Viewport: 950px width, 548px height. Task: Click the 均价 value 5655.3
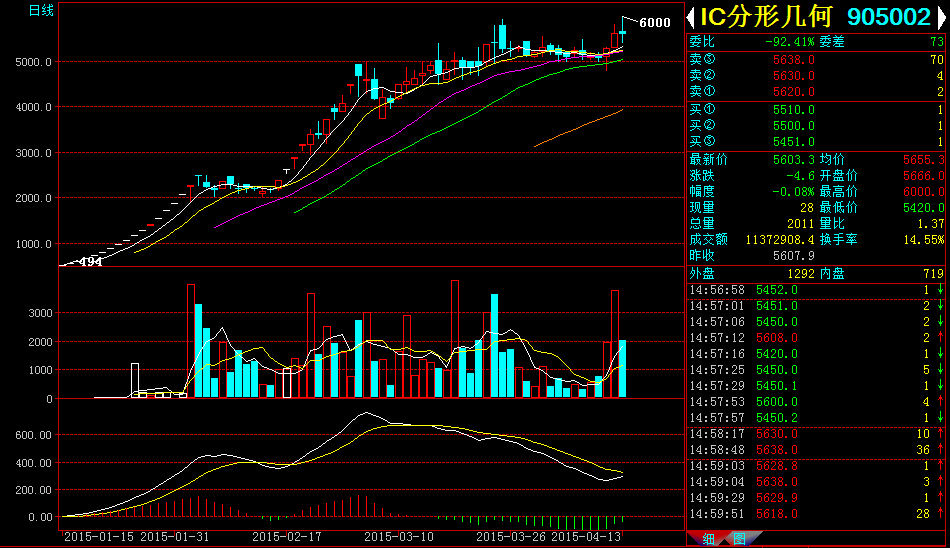tap(923, 159)
